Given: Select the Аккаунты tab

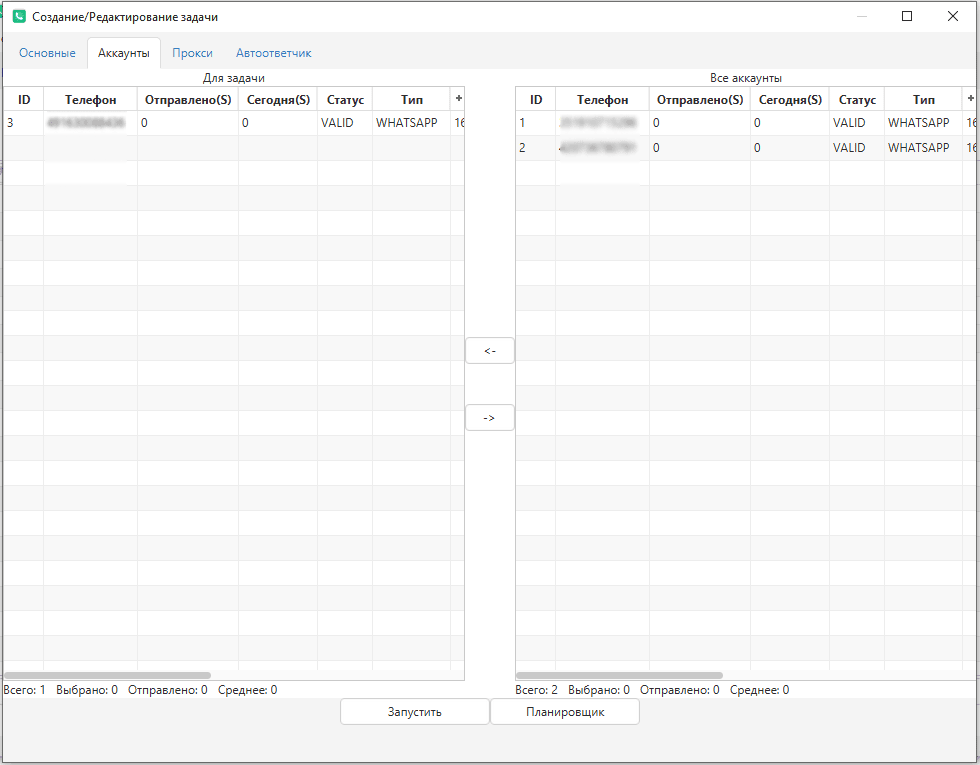Looking at the screenshot, I should coord(124,53).
